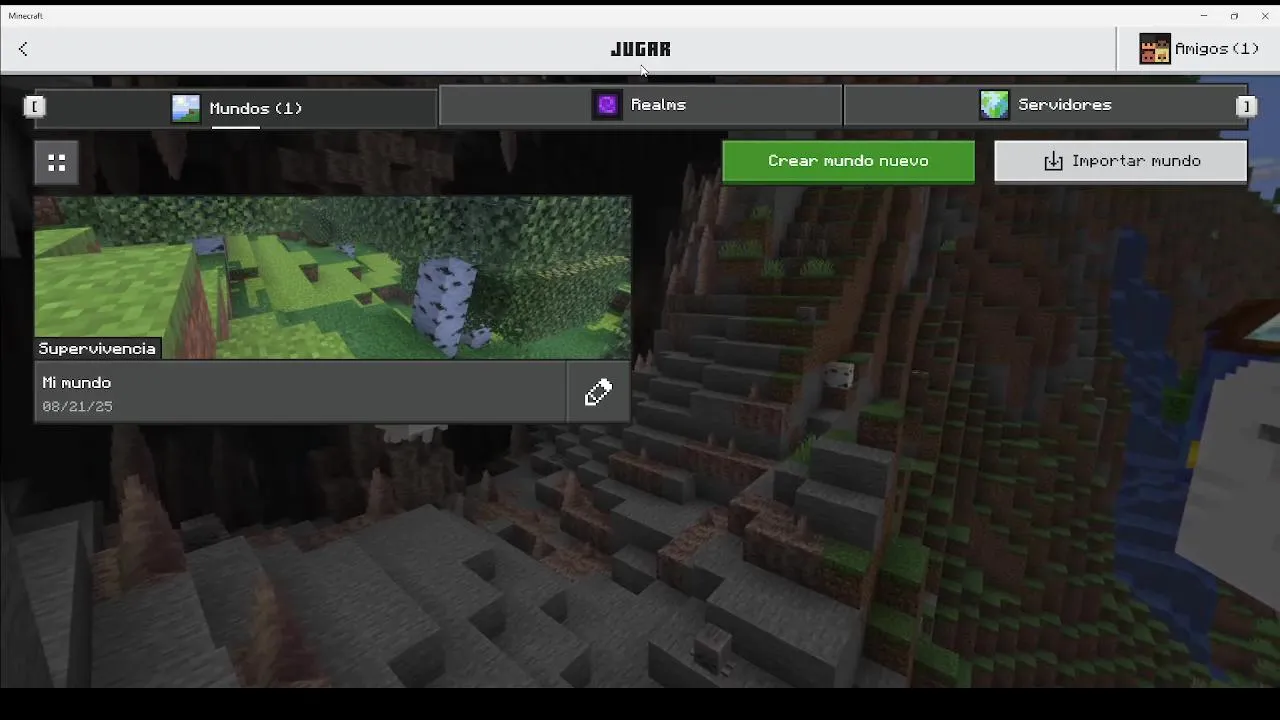Open the Amigos (1) friends panel

click(1198, 49)
